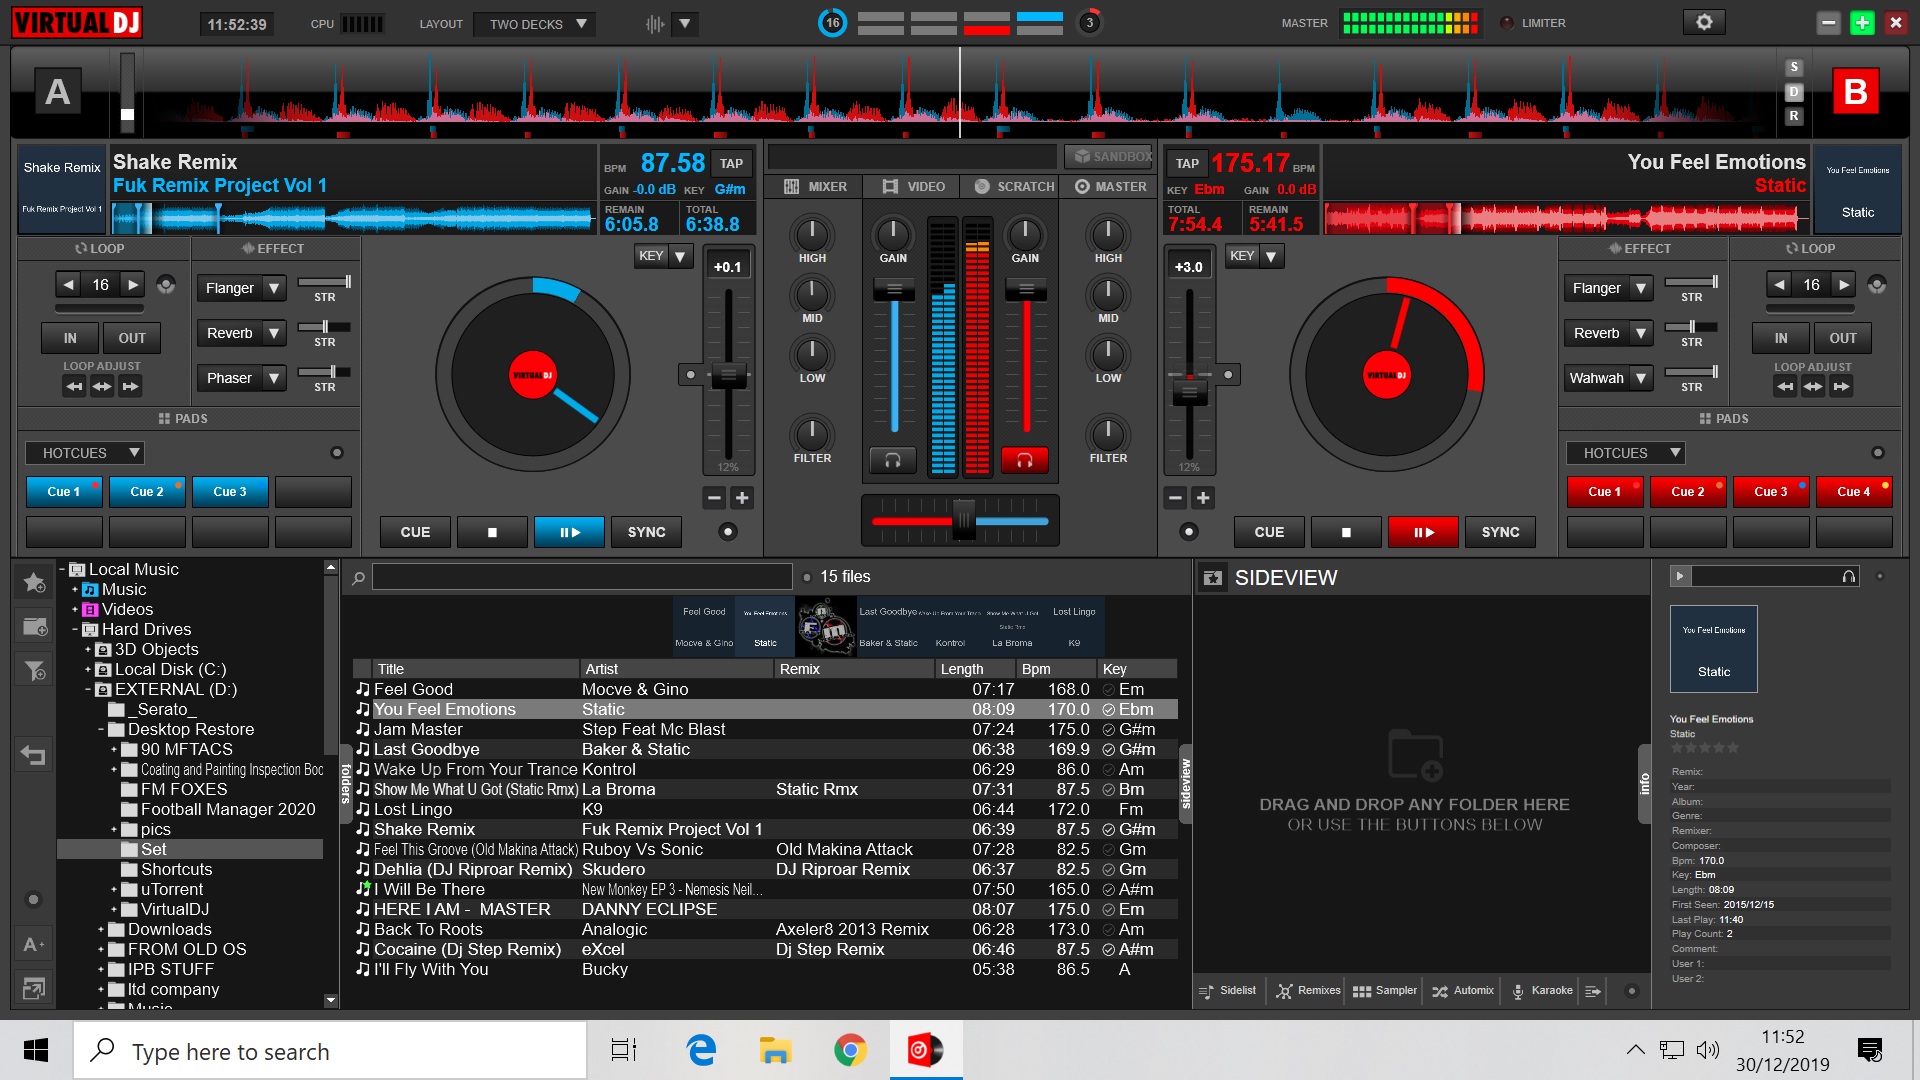The height and width of the screenshot is (1080, 1920).
Task: Toggle deck A pitch reset dot
Action: [690, 375]
